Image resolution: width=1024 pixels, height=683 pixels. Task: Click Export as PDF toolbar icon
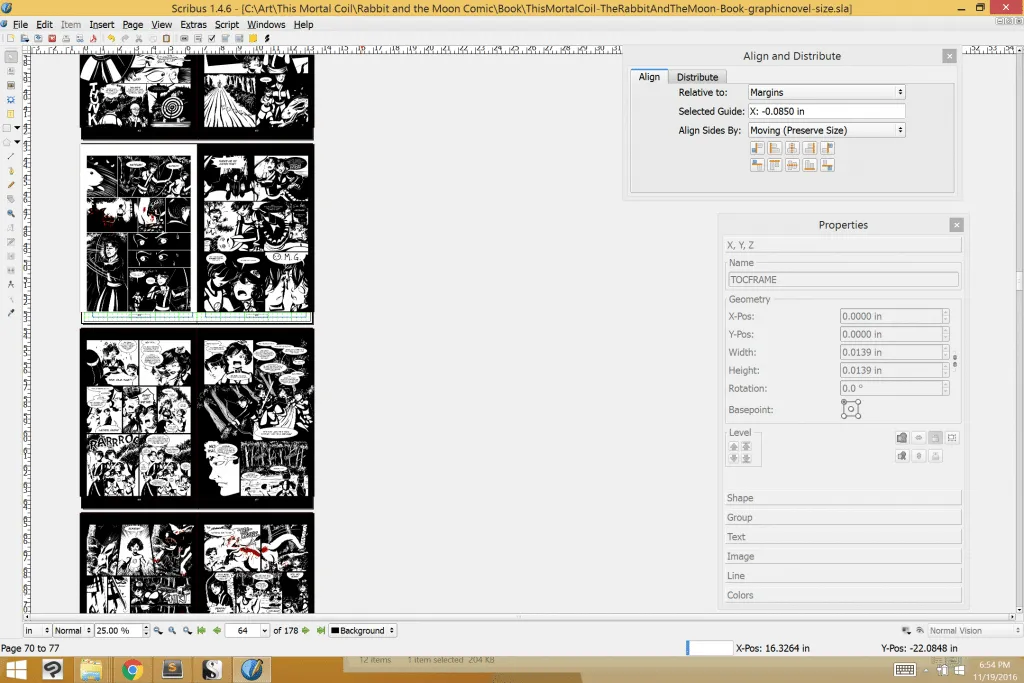93,38
